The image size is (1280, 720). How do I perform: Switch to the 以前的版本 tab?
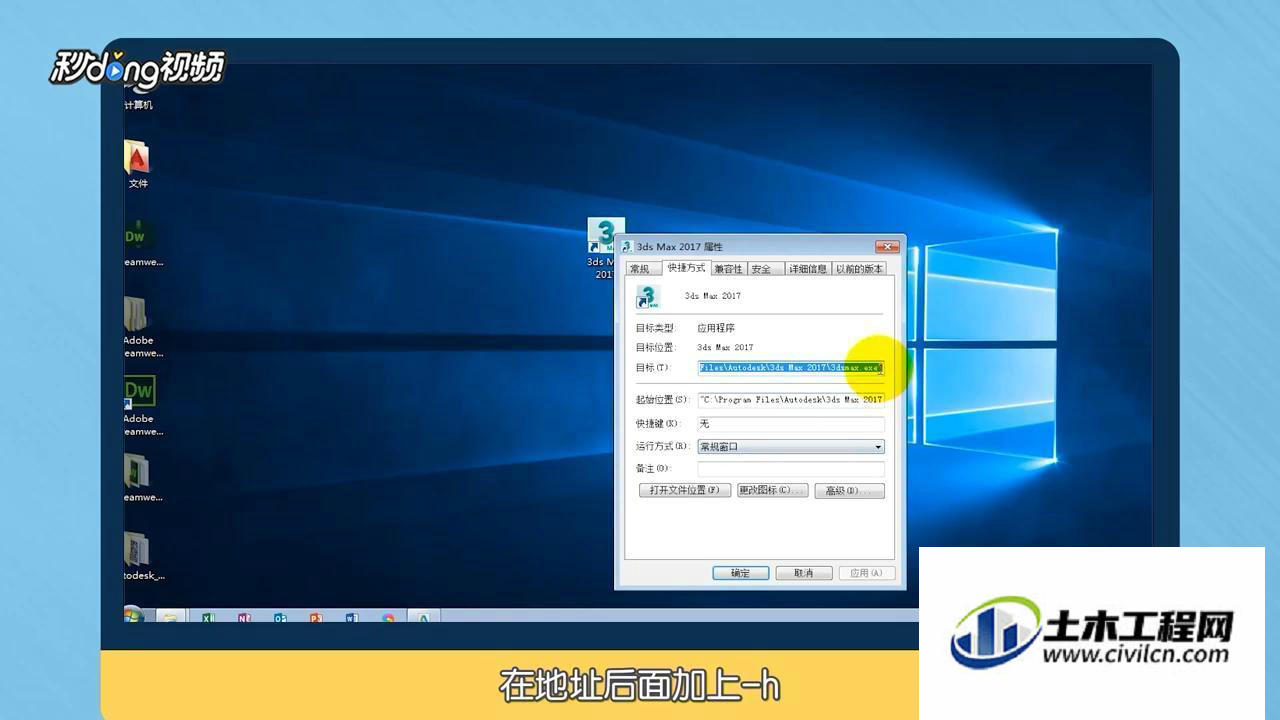click(x=859, y=269)
